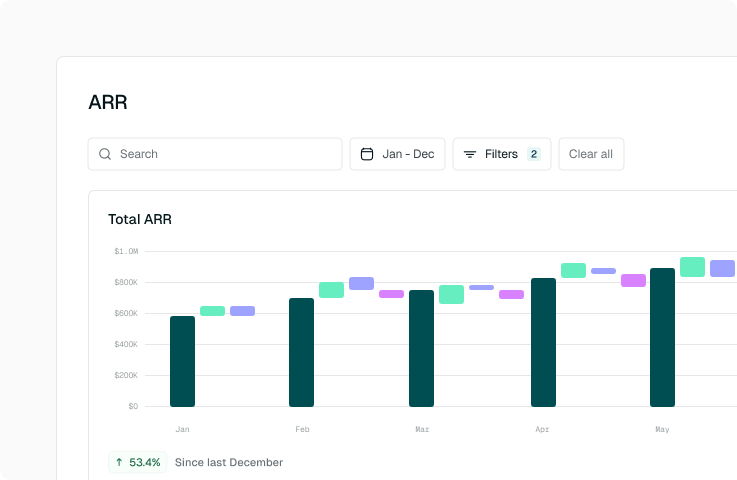737x480 pixels.
Task: Click the filter count badge showing 2
Action: [x=534, y=154]
